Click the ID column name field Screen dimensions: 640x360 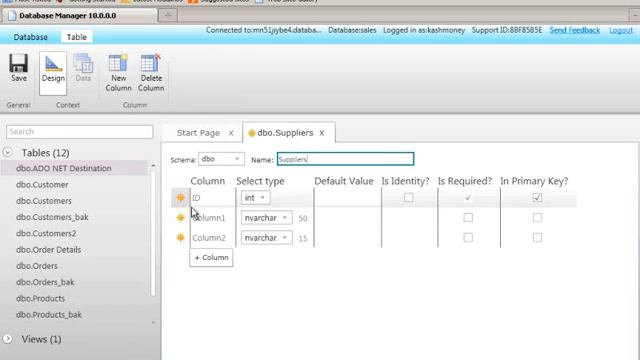(212, 198)
